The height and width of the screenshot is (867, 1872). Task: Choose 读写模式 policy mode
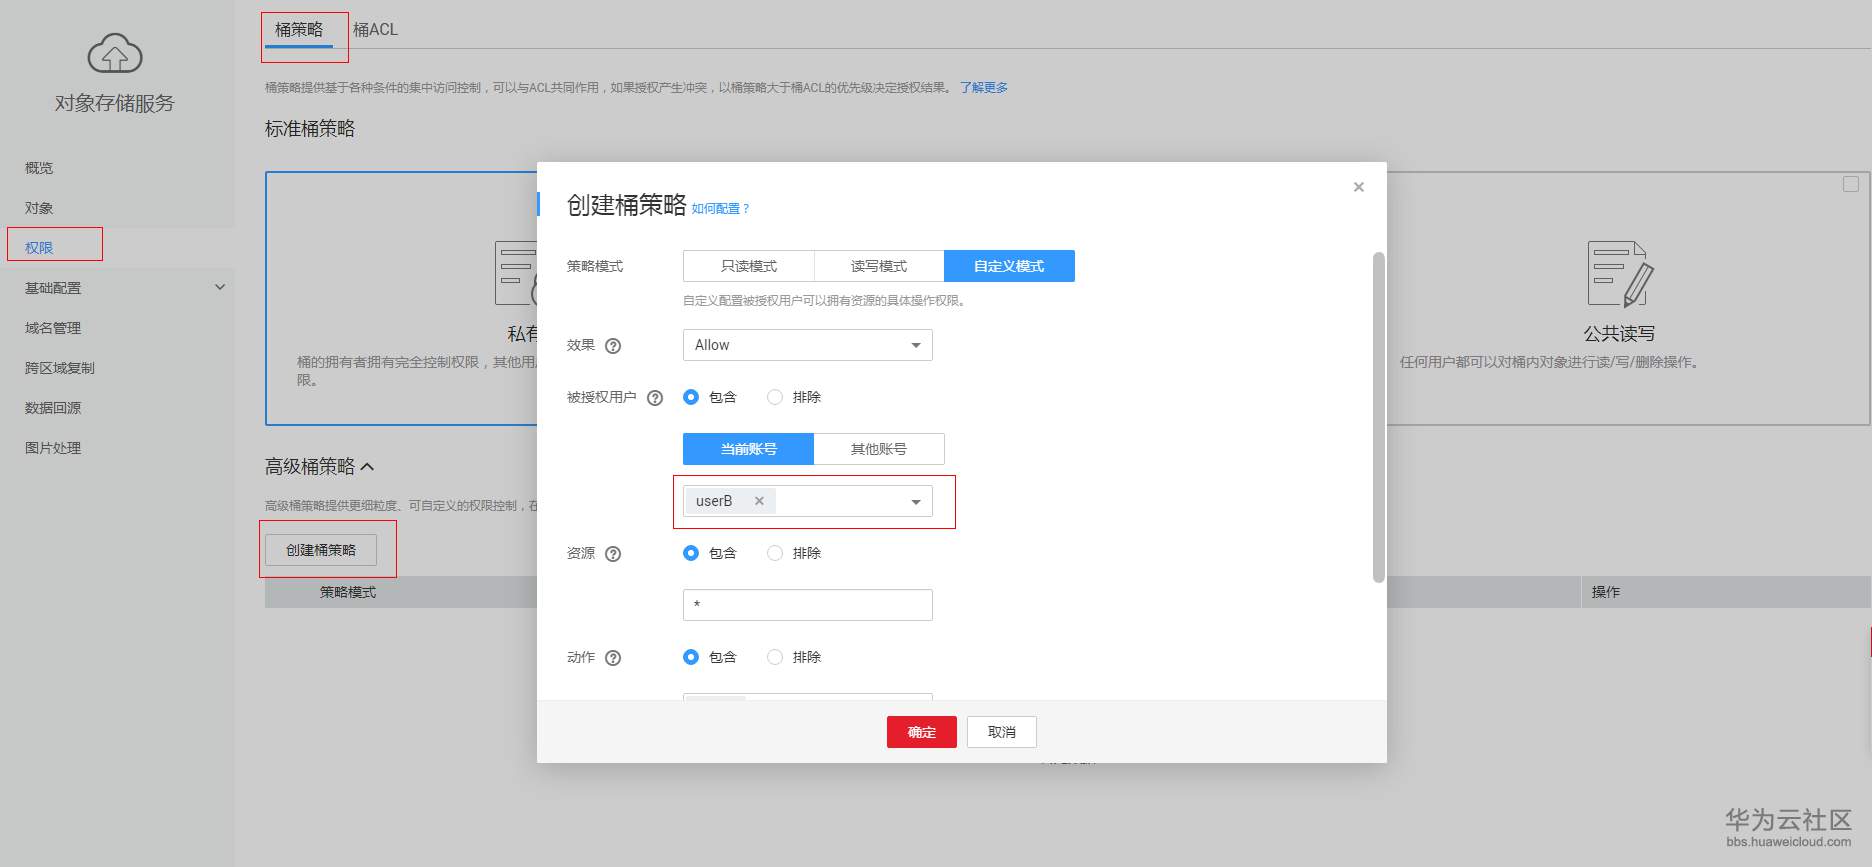(879, 266)
